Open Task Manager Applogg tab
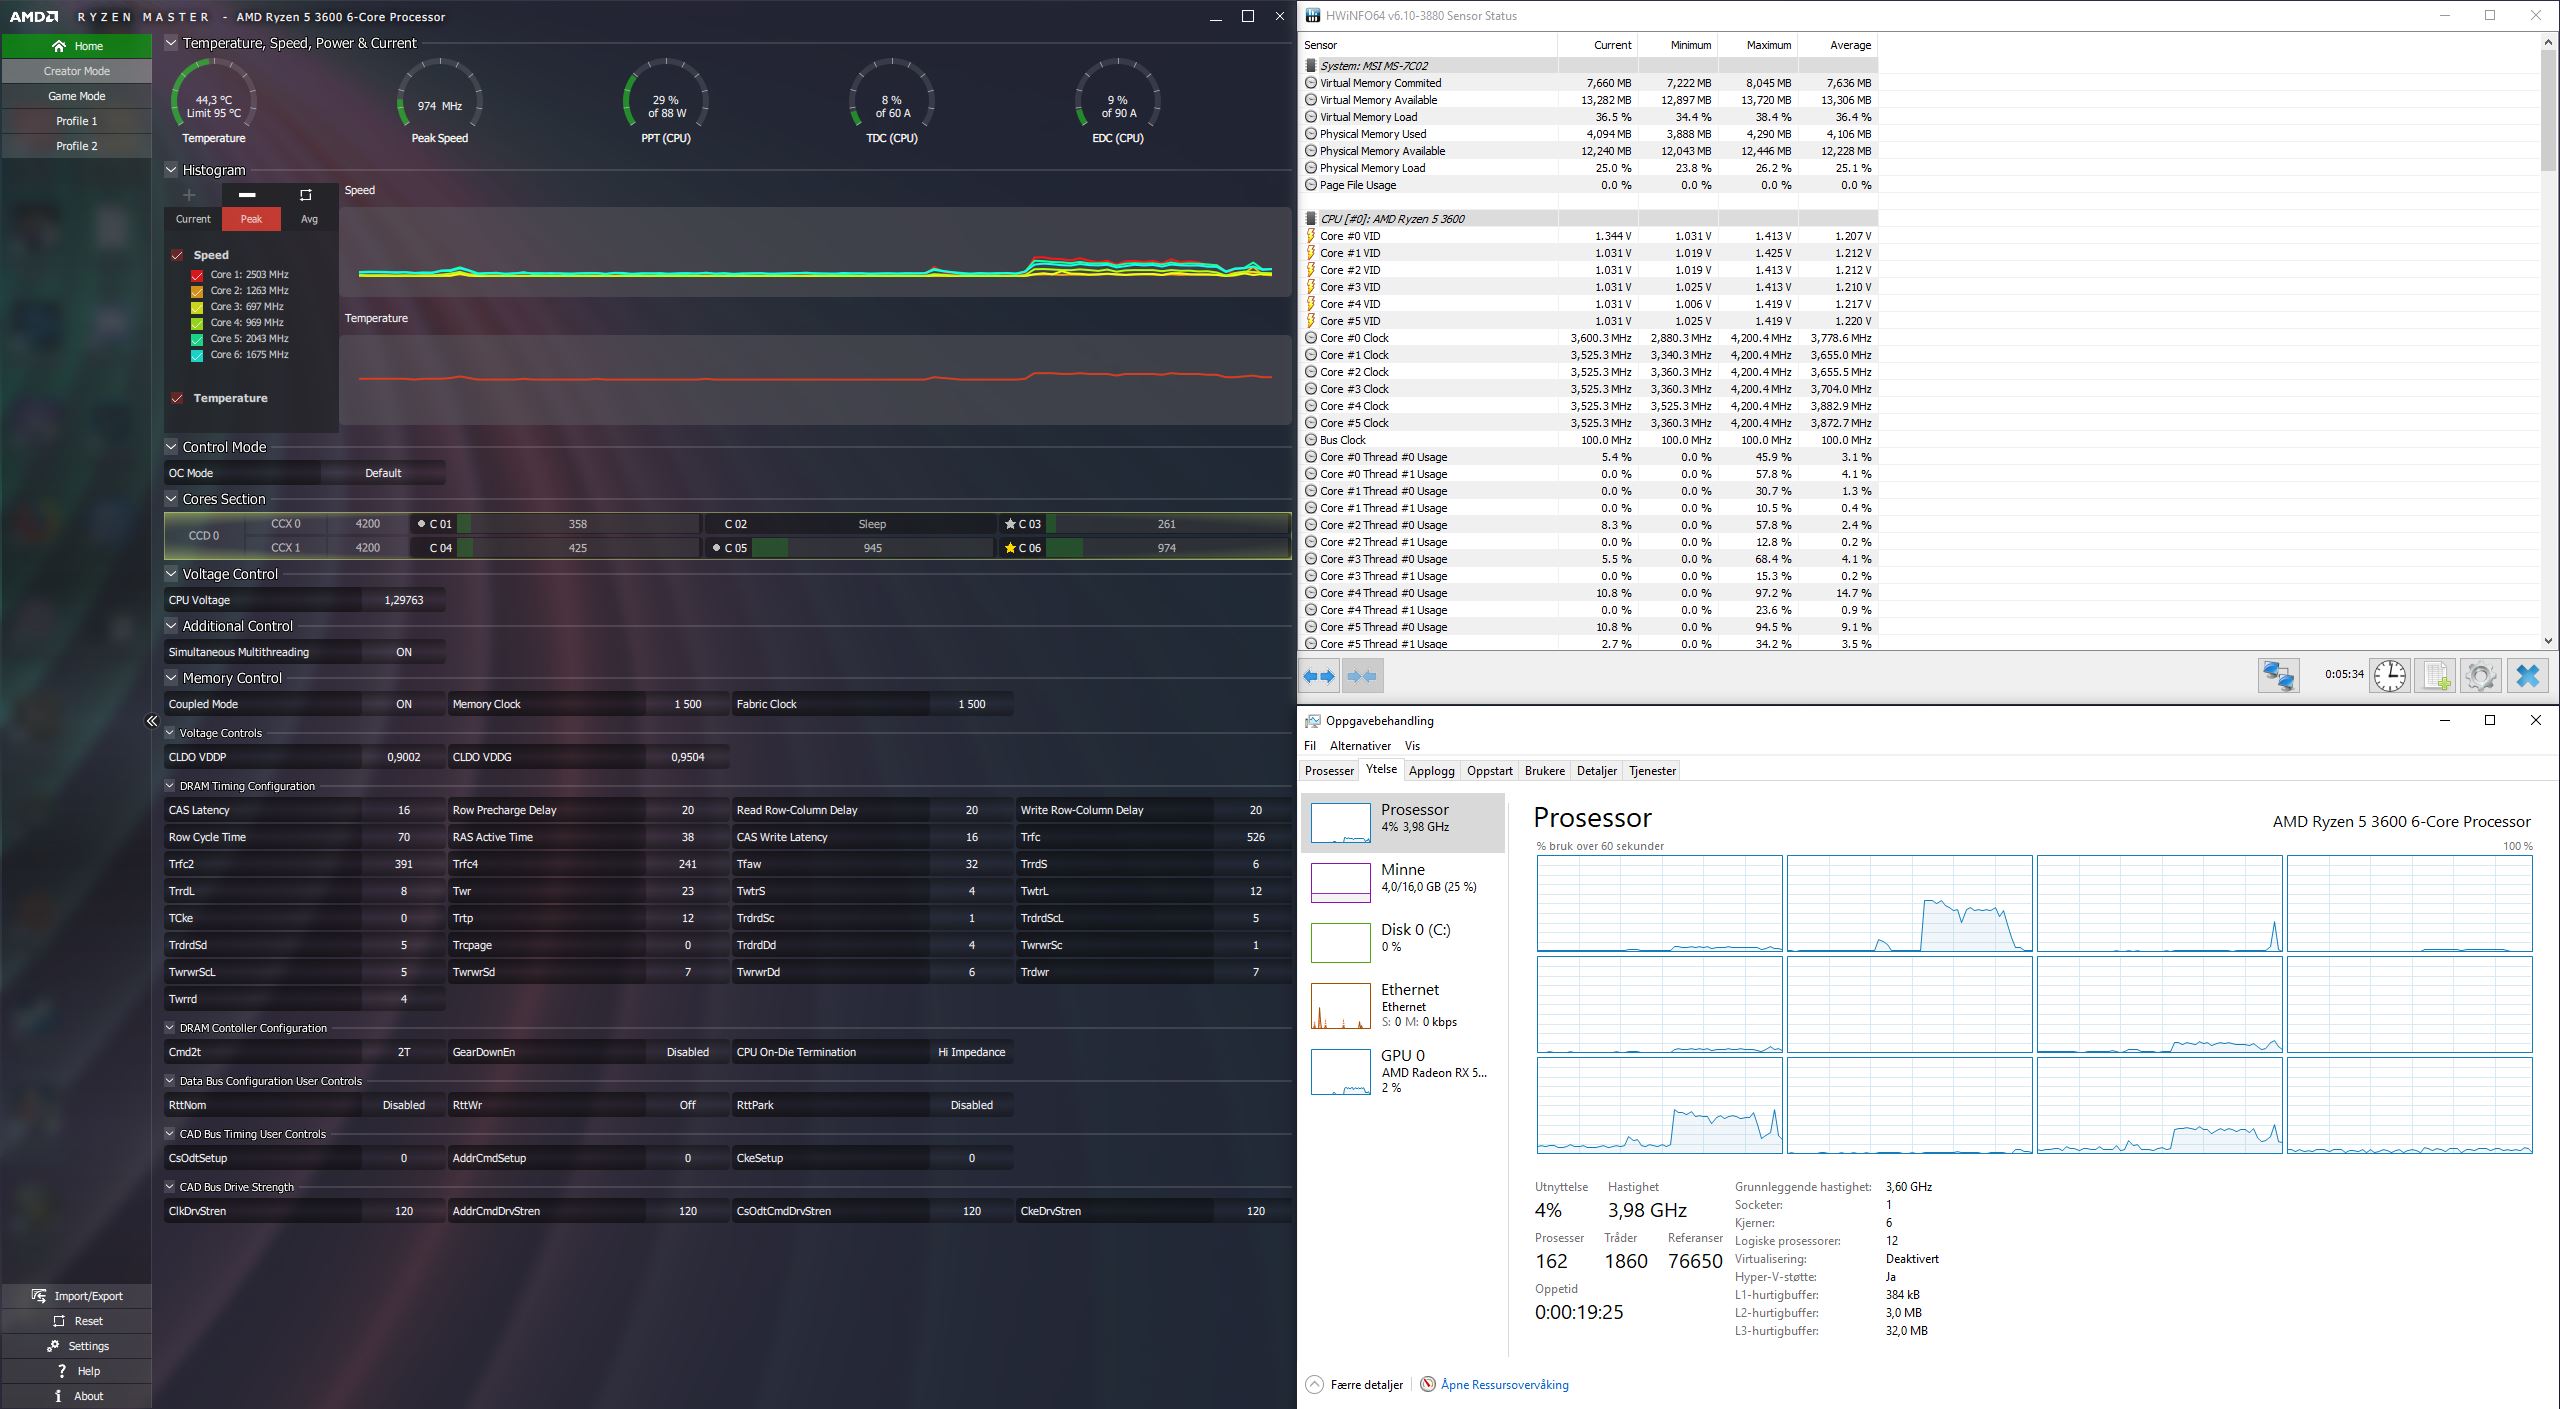This screenshot has height=1409, width=2560. [1431, 771]
